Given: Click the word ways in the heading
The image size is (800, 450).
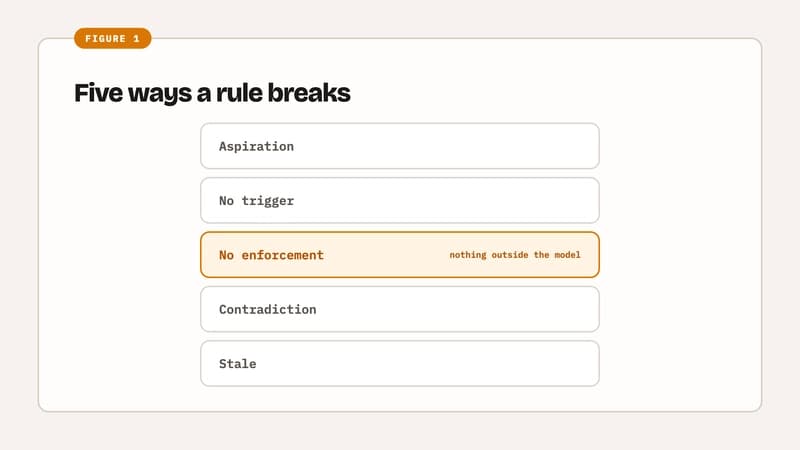Looking at the screenshot, I should tap(160, 94).
